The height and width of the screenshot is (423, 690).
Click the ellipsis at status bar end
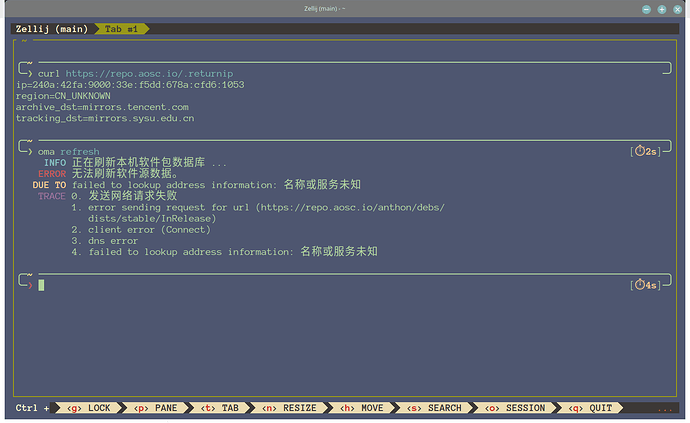coord(664,409)
